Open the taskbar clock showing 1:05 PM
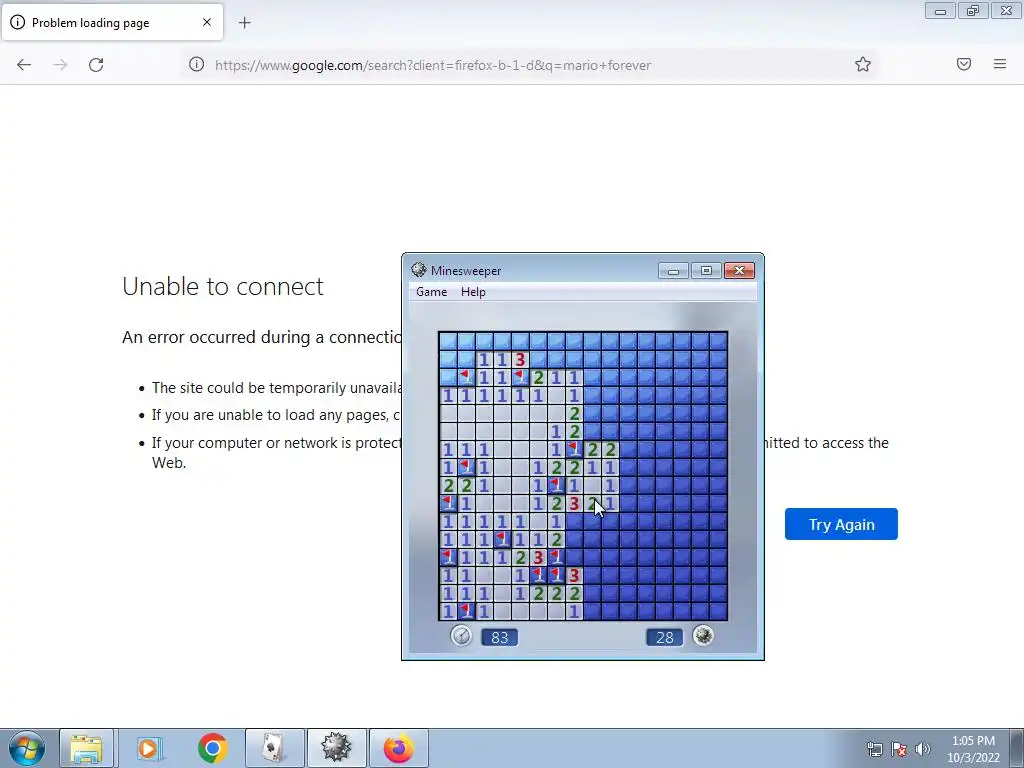The height and width of the screenshot is (768, 1024). click(973, 749)
